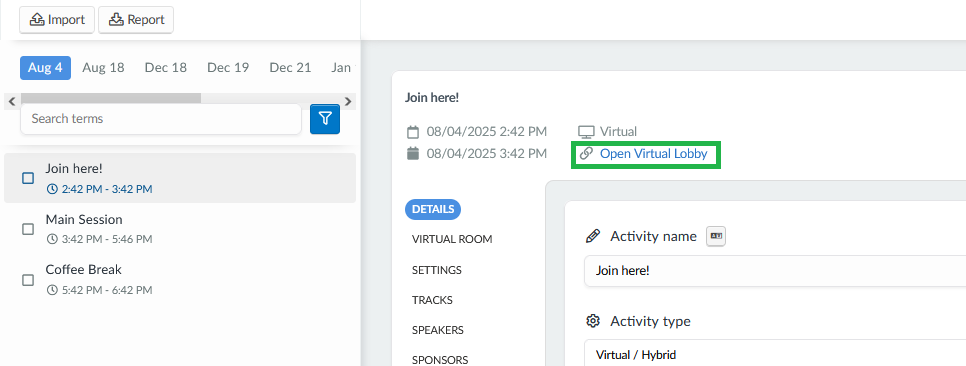Image resolution: width=966 pixels, height=366 pixels.
Task: Click the horizontal date scrollbar thumb
Action: click(111, 98)
